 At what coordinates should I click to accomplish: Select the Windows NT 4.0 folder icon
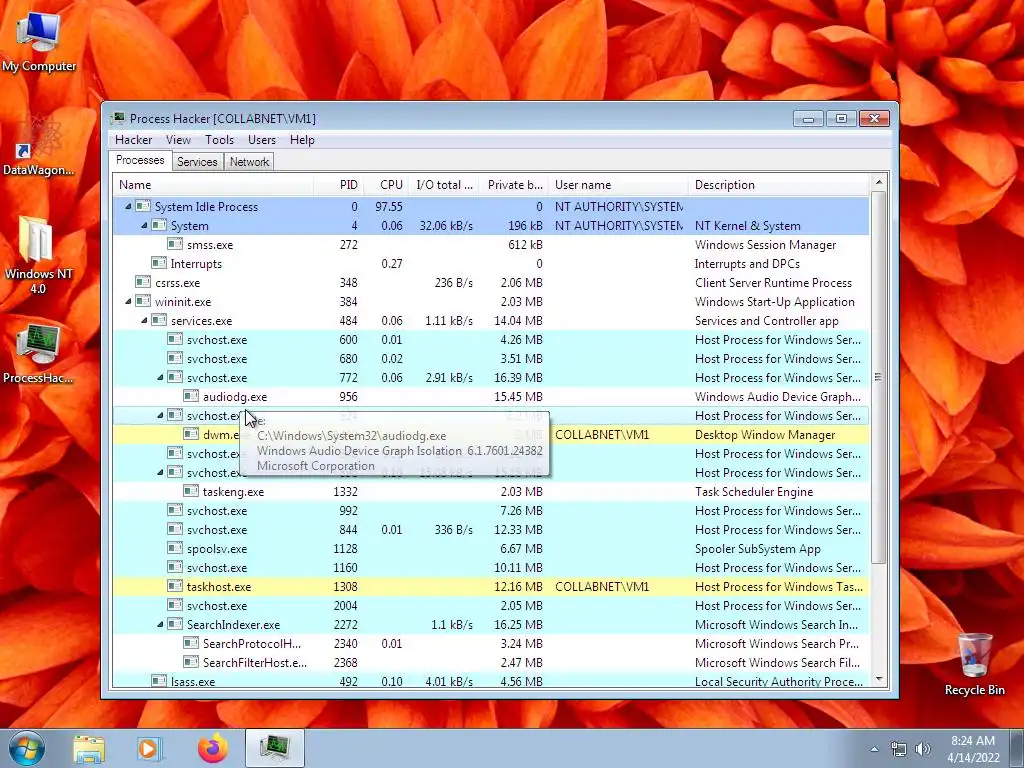click(38, 255)
